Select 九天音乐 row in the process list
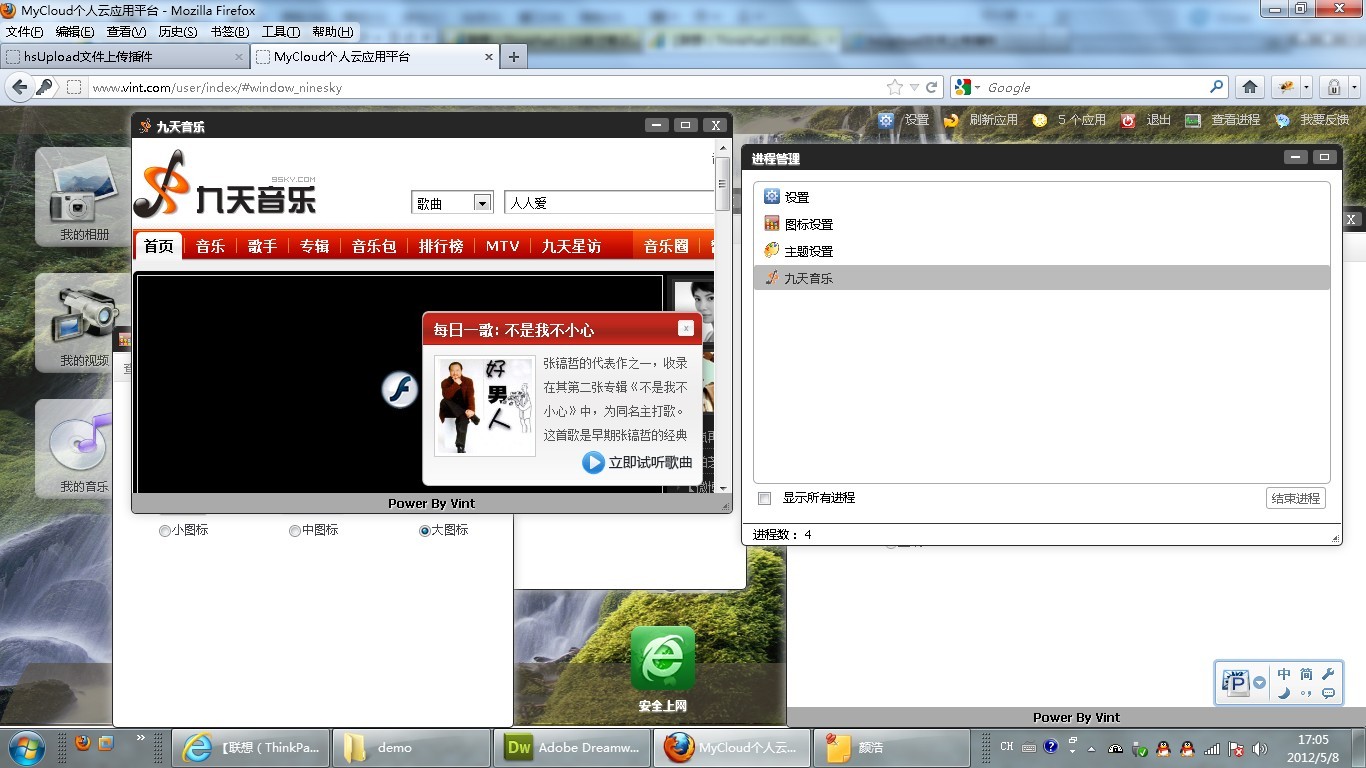This screenshot has height=768, width=1366. click(1042, 278)
